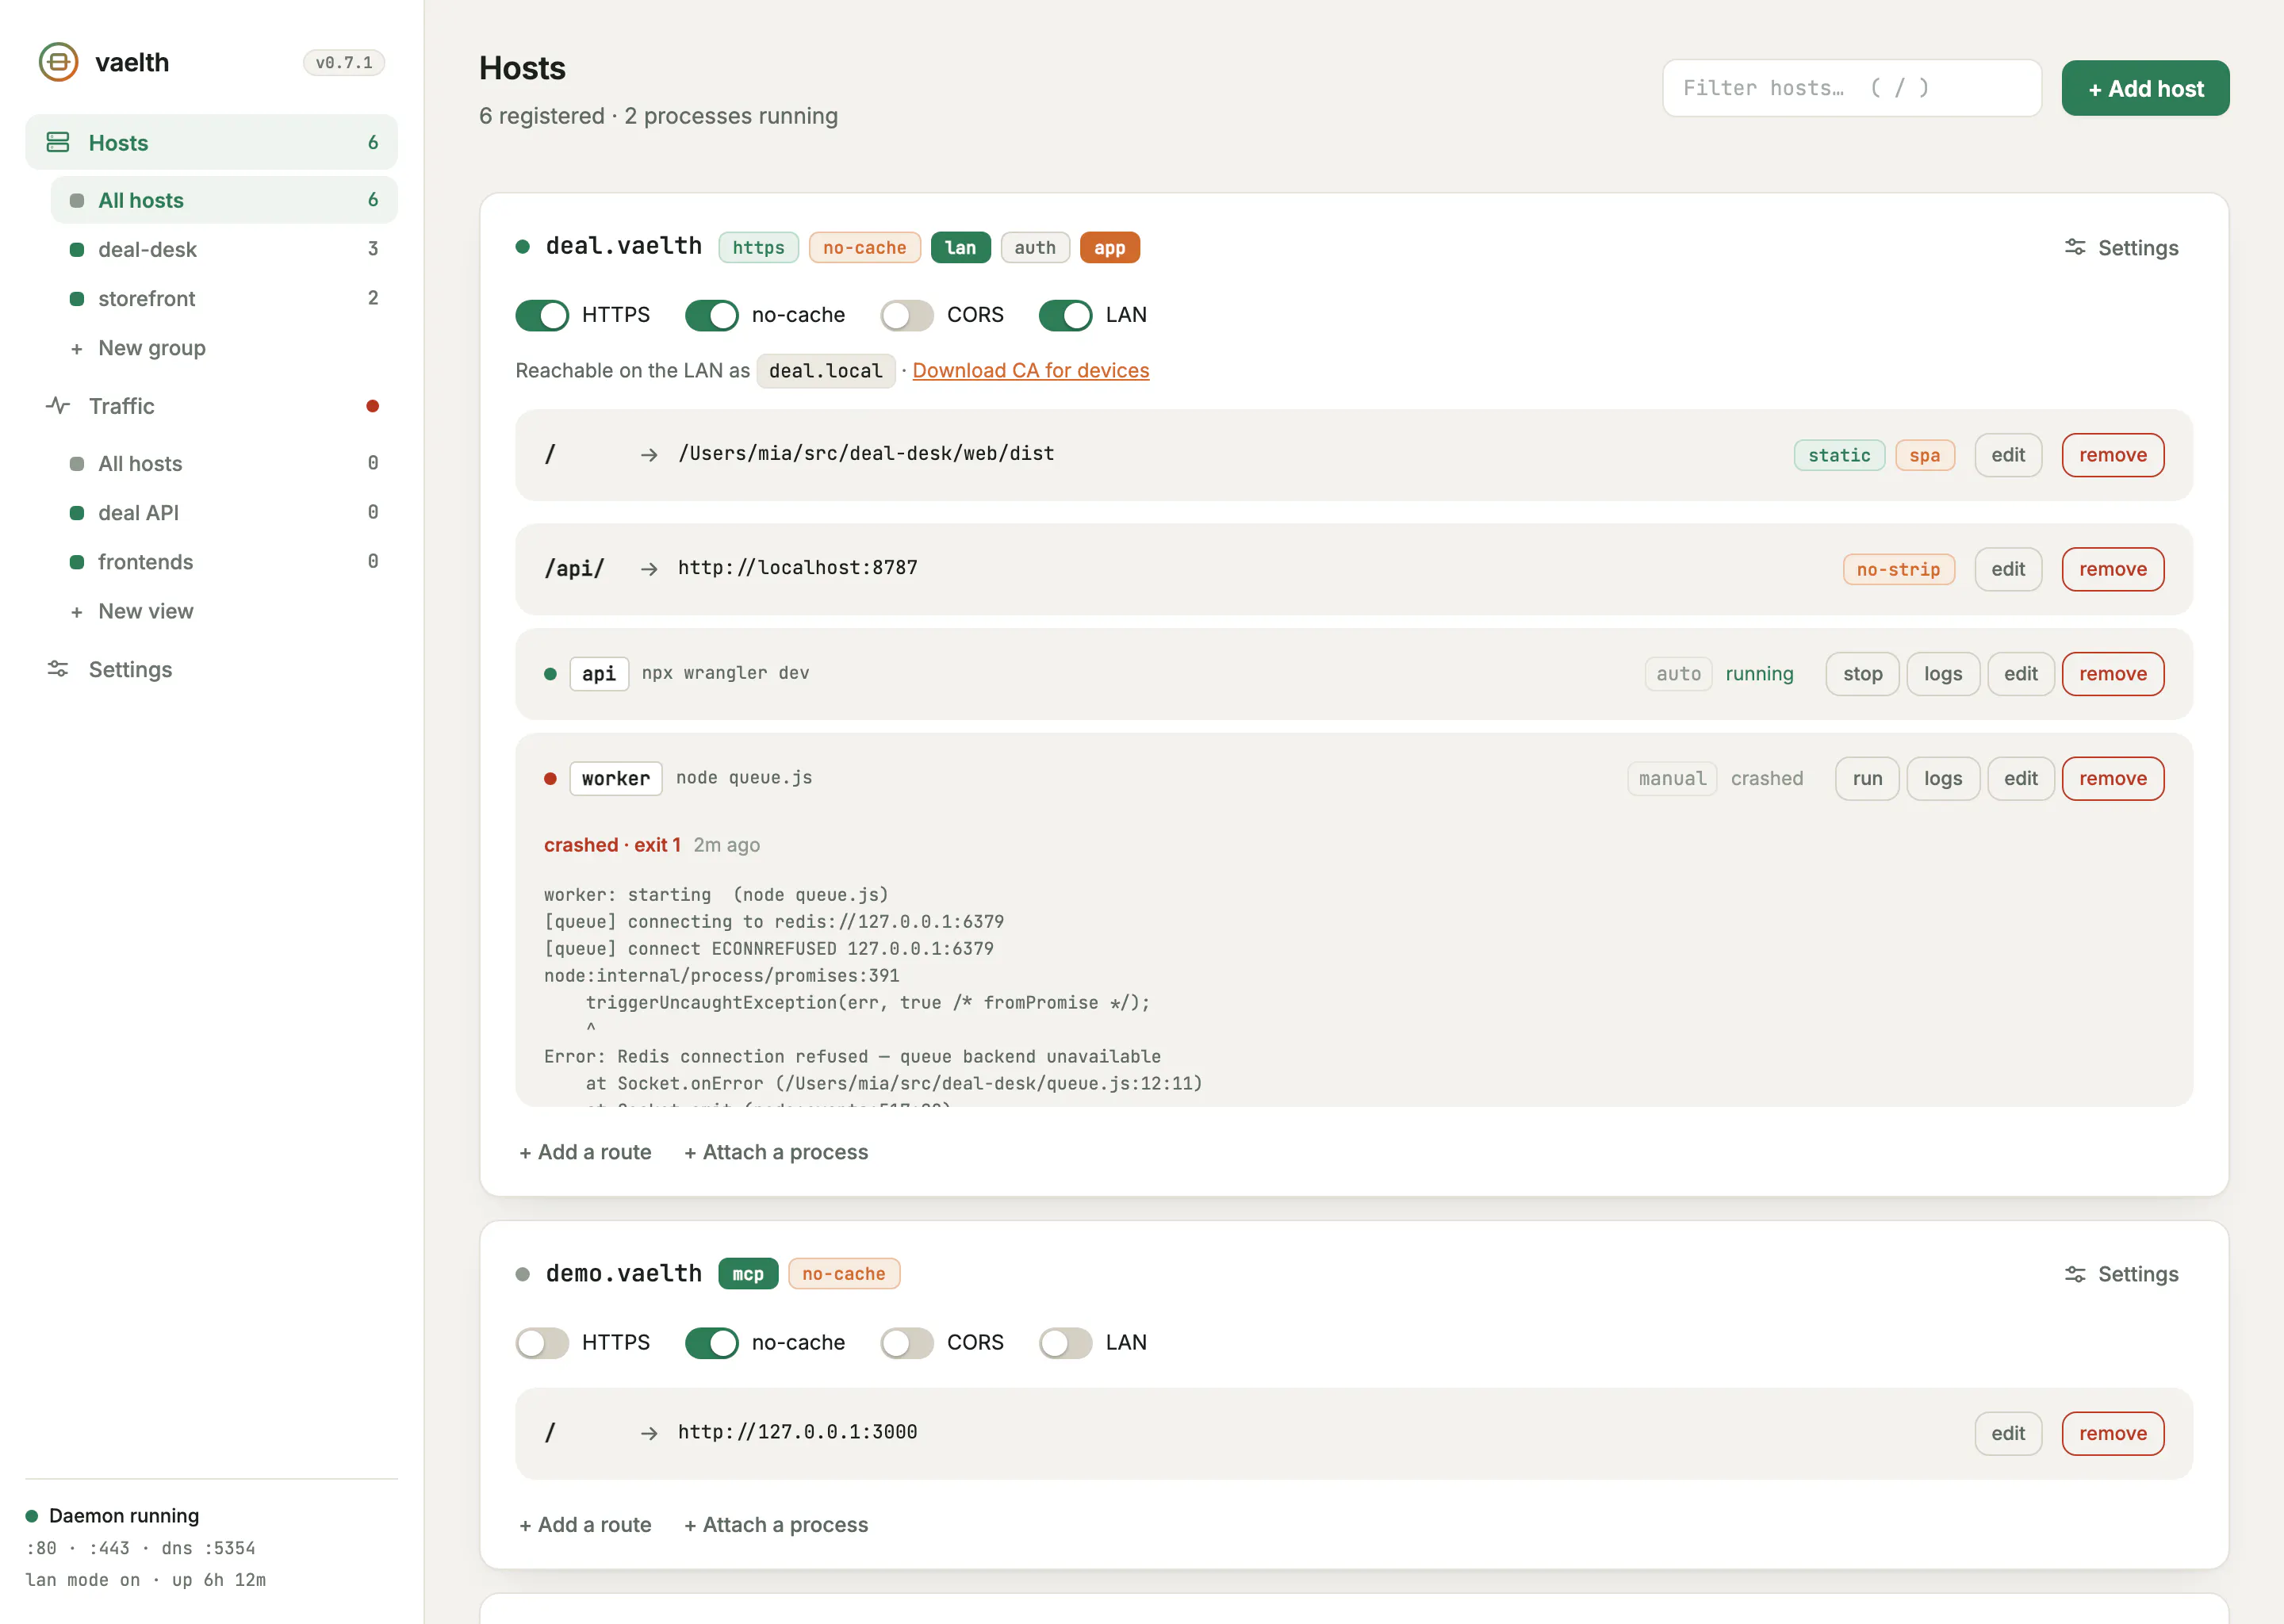Viewport: 2284px width, 1624px height.
Task: Click the vaelth logo icon
Action: click(x=58, y=62)
